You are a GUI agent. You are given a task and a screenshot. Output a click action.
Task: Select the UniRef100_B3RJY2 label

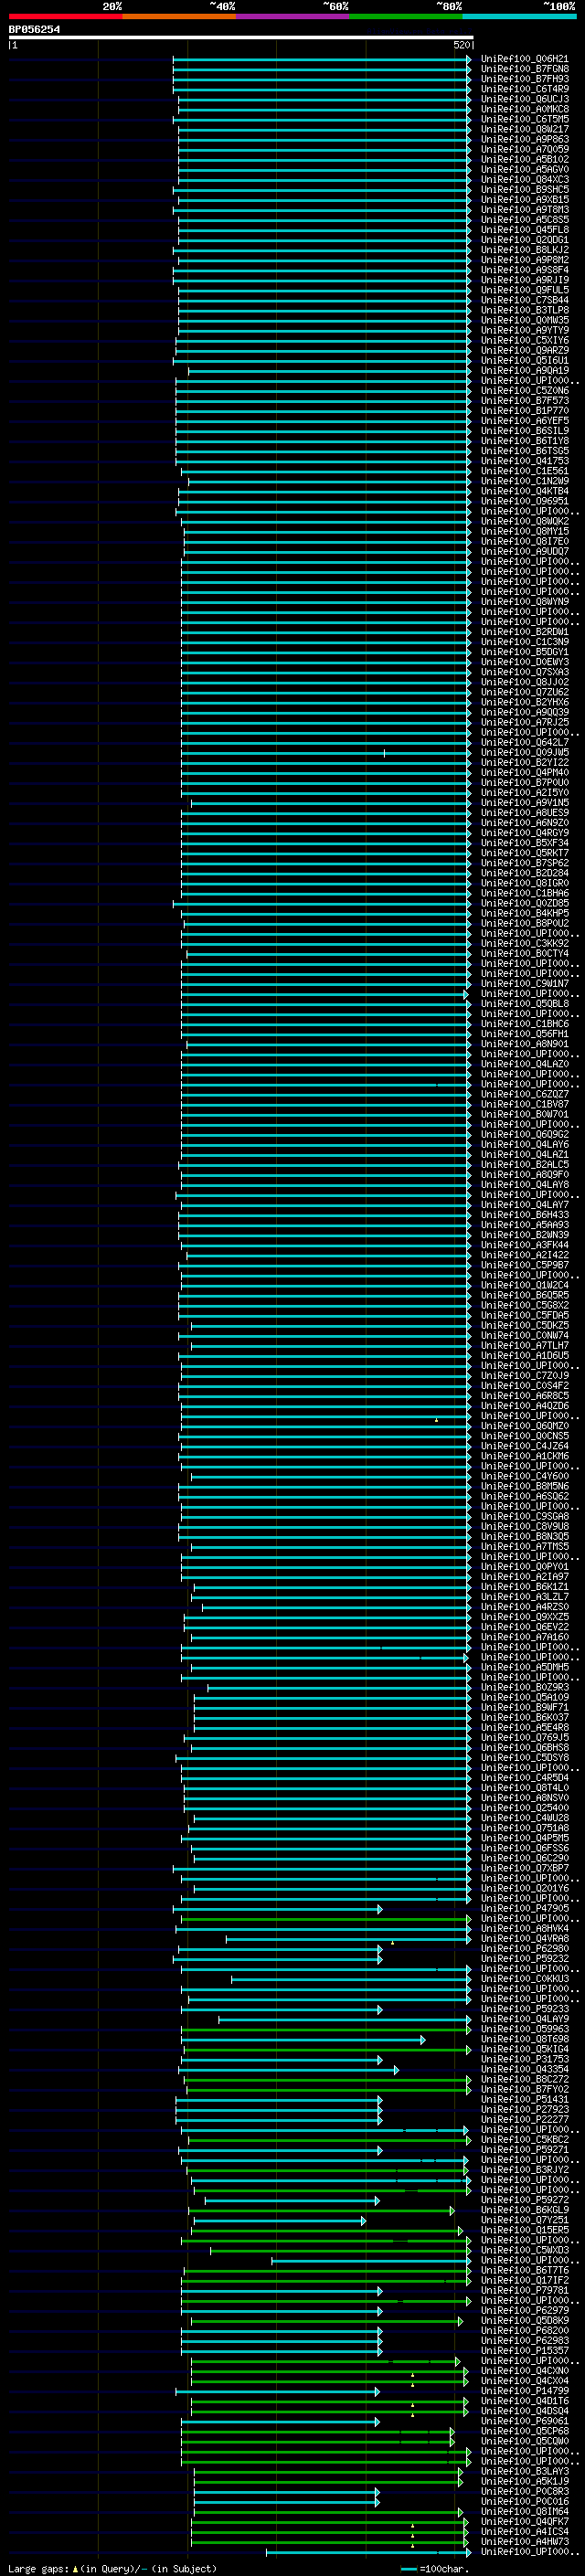525,2170
